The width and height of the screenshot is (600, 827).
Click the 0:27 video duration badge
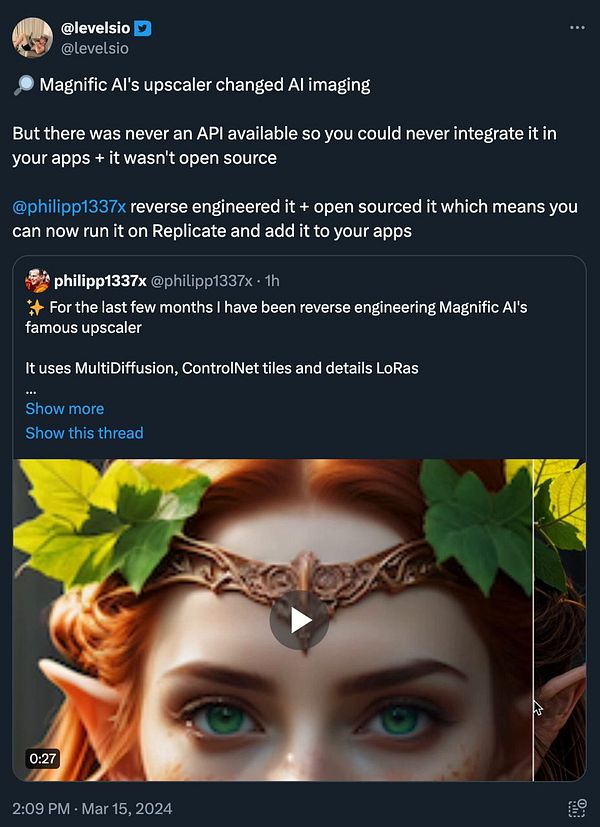pyautogui.click(x=42, y=758)
